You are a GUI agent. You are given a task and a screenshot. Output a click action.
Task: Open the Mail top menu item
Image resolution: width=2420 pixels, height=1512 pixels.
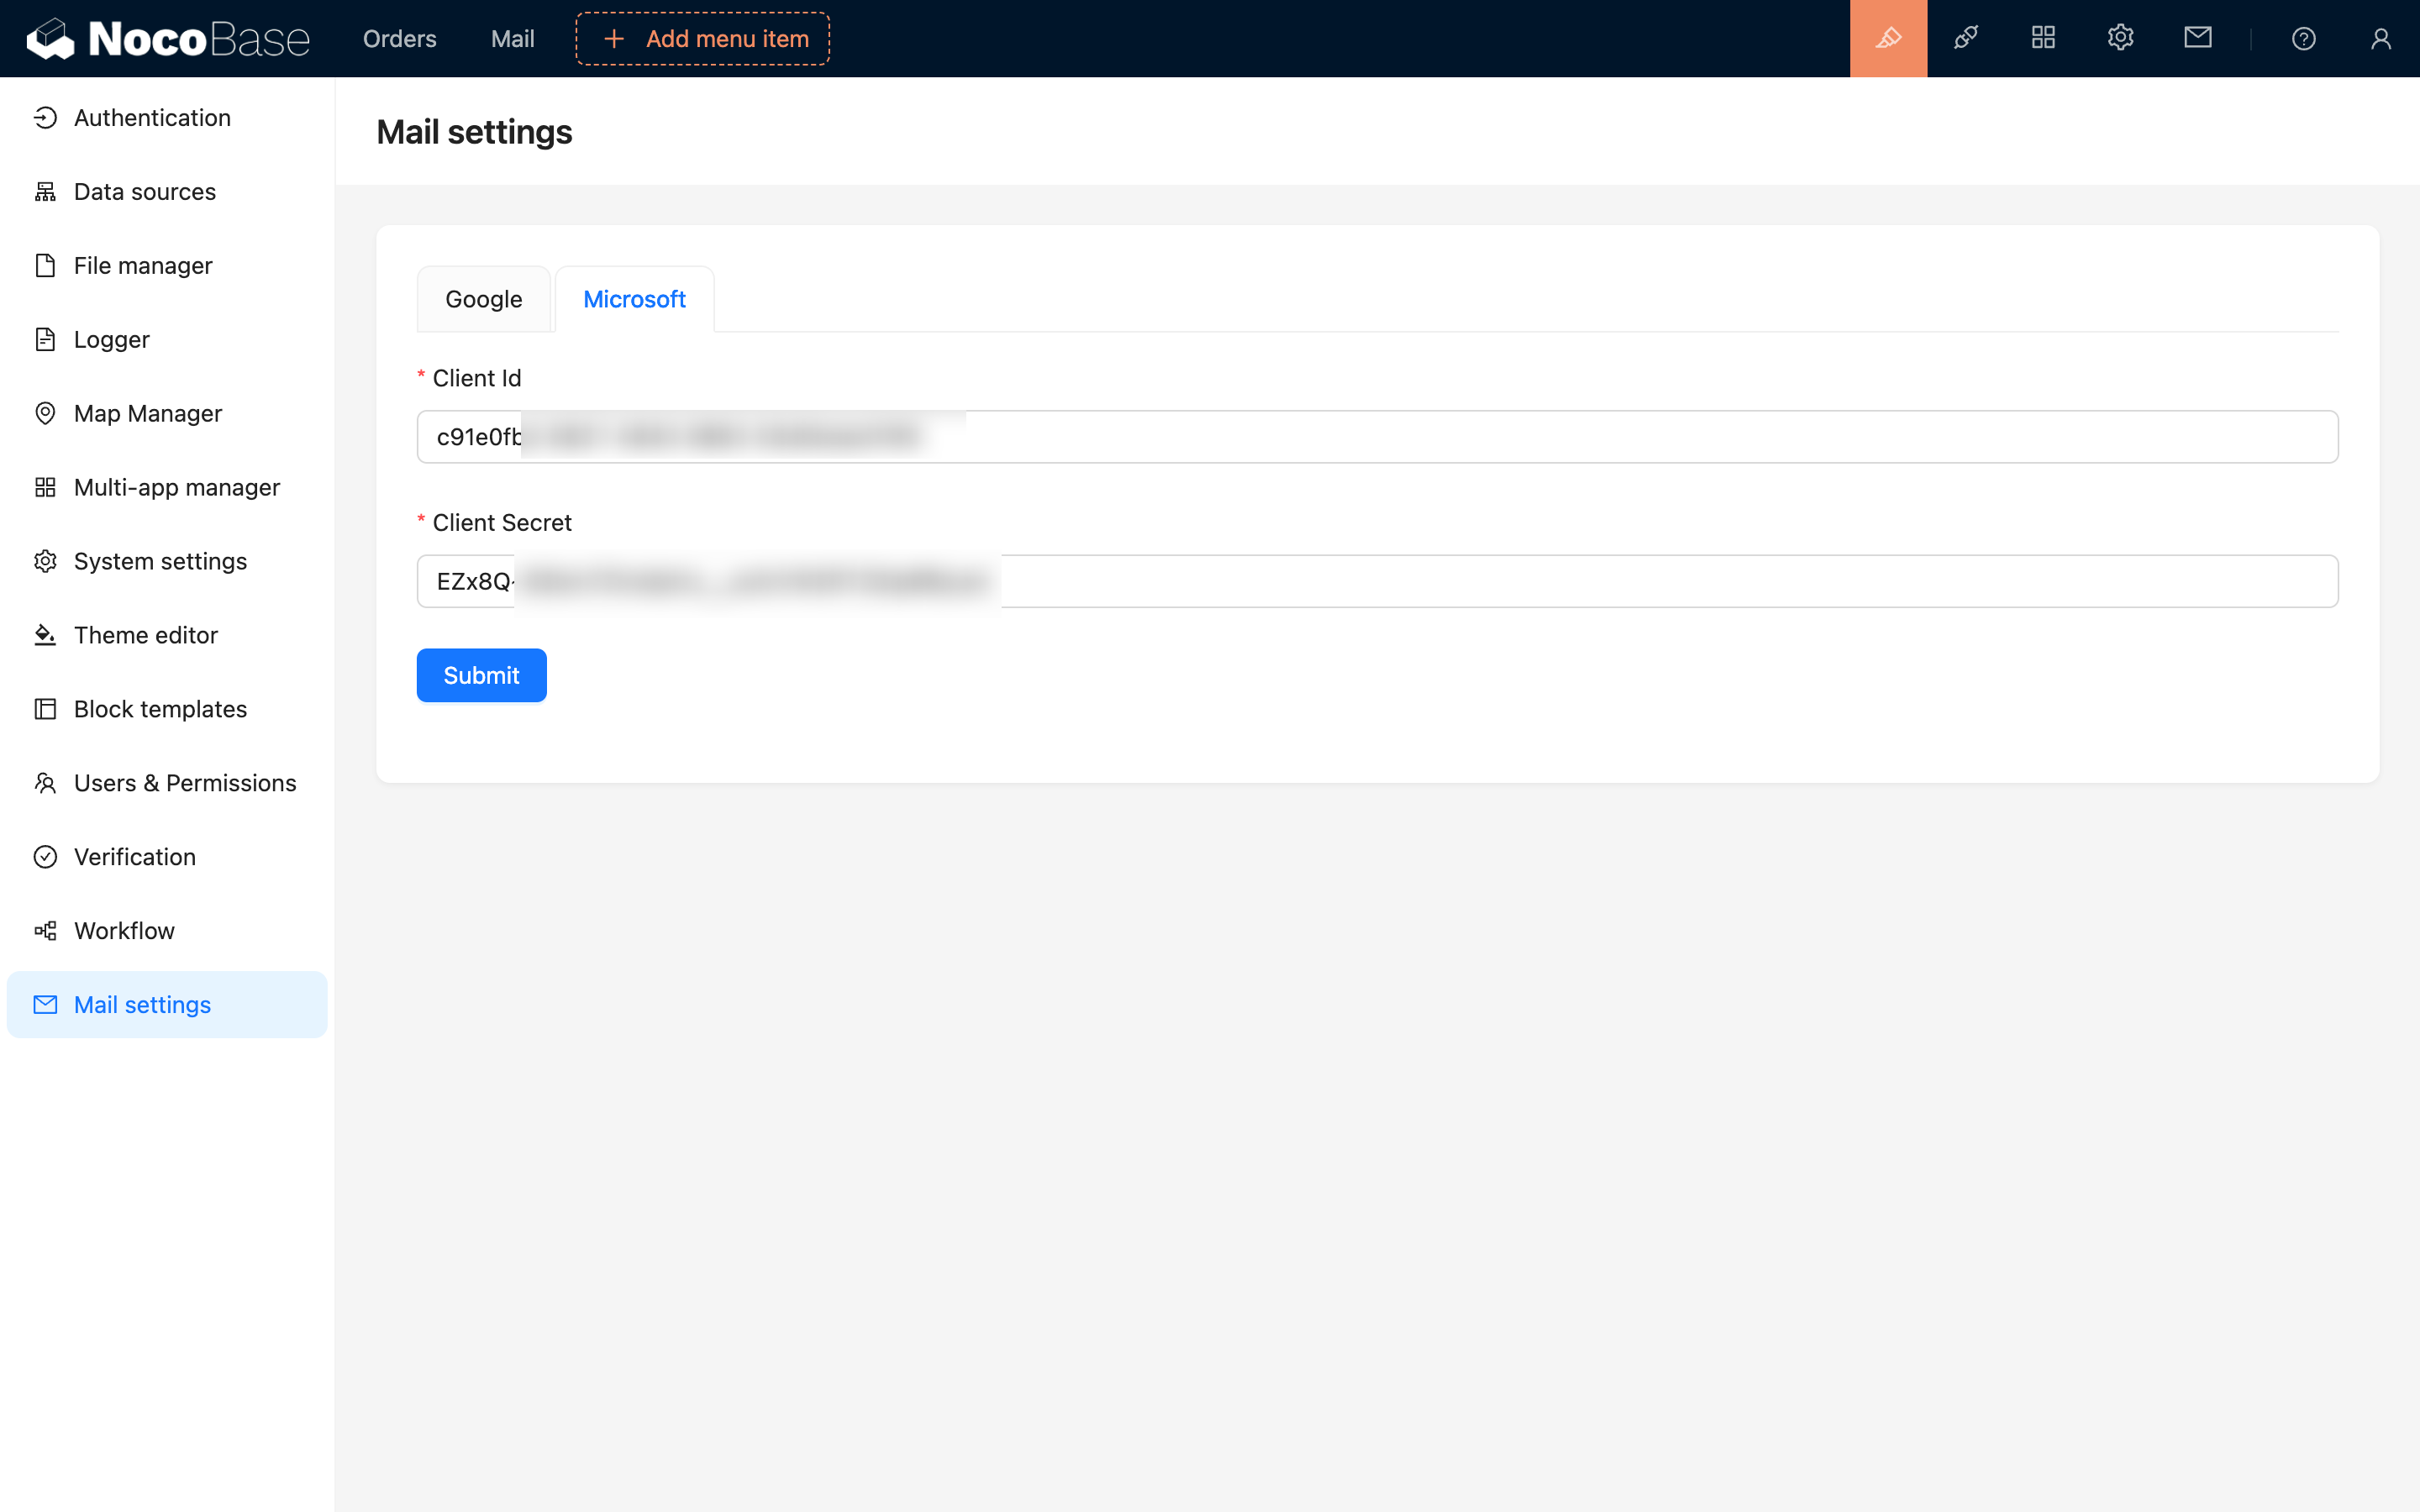(512, 38)
